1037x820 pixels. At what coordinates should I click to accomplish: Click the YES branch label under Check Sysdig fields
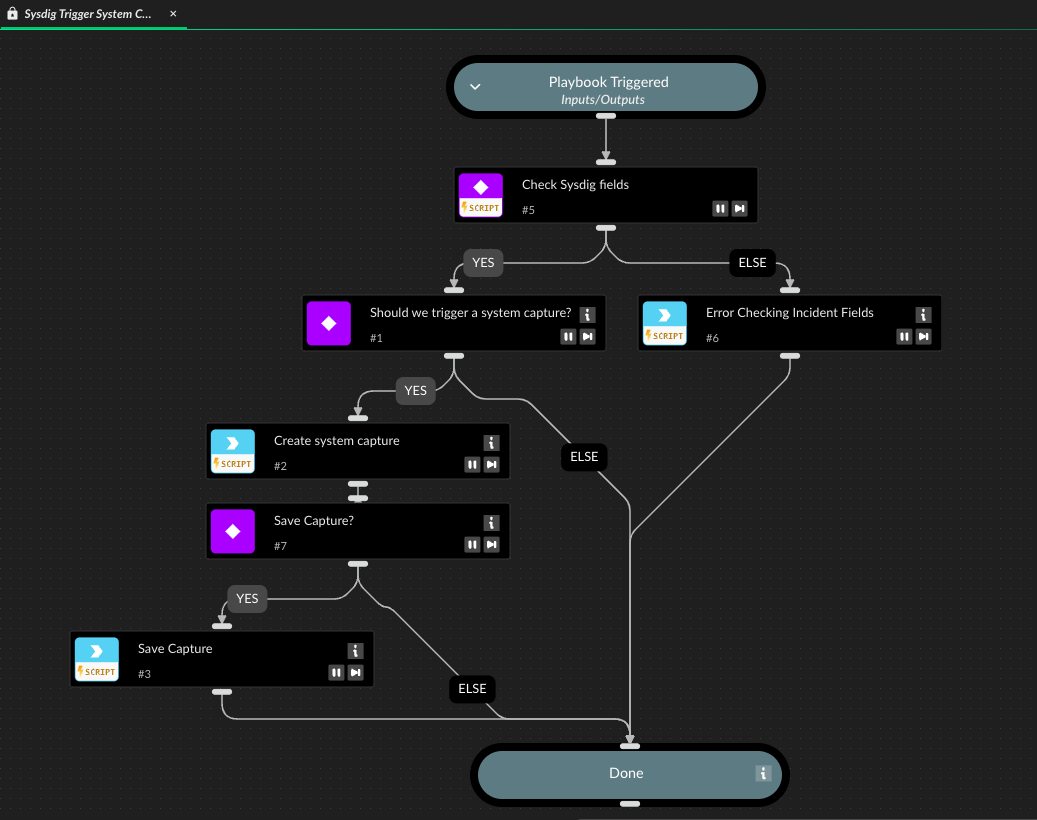click(x=483, y=262)
